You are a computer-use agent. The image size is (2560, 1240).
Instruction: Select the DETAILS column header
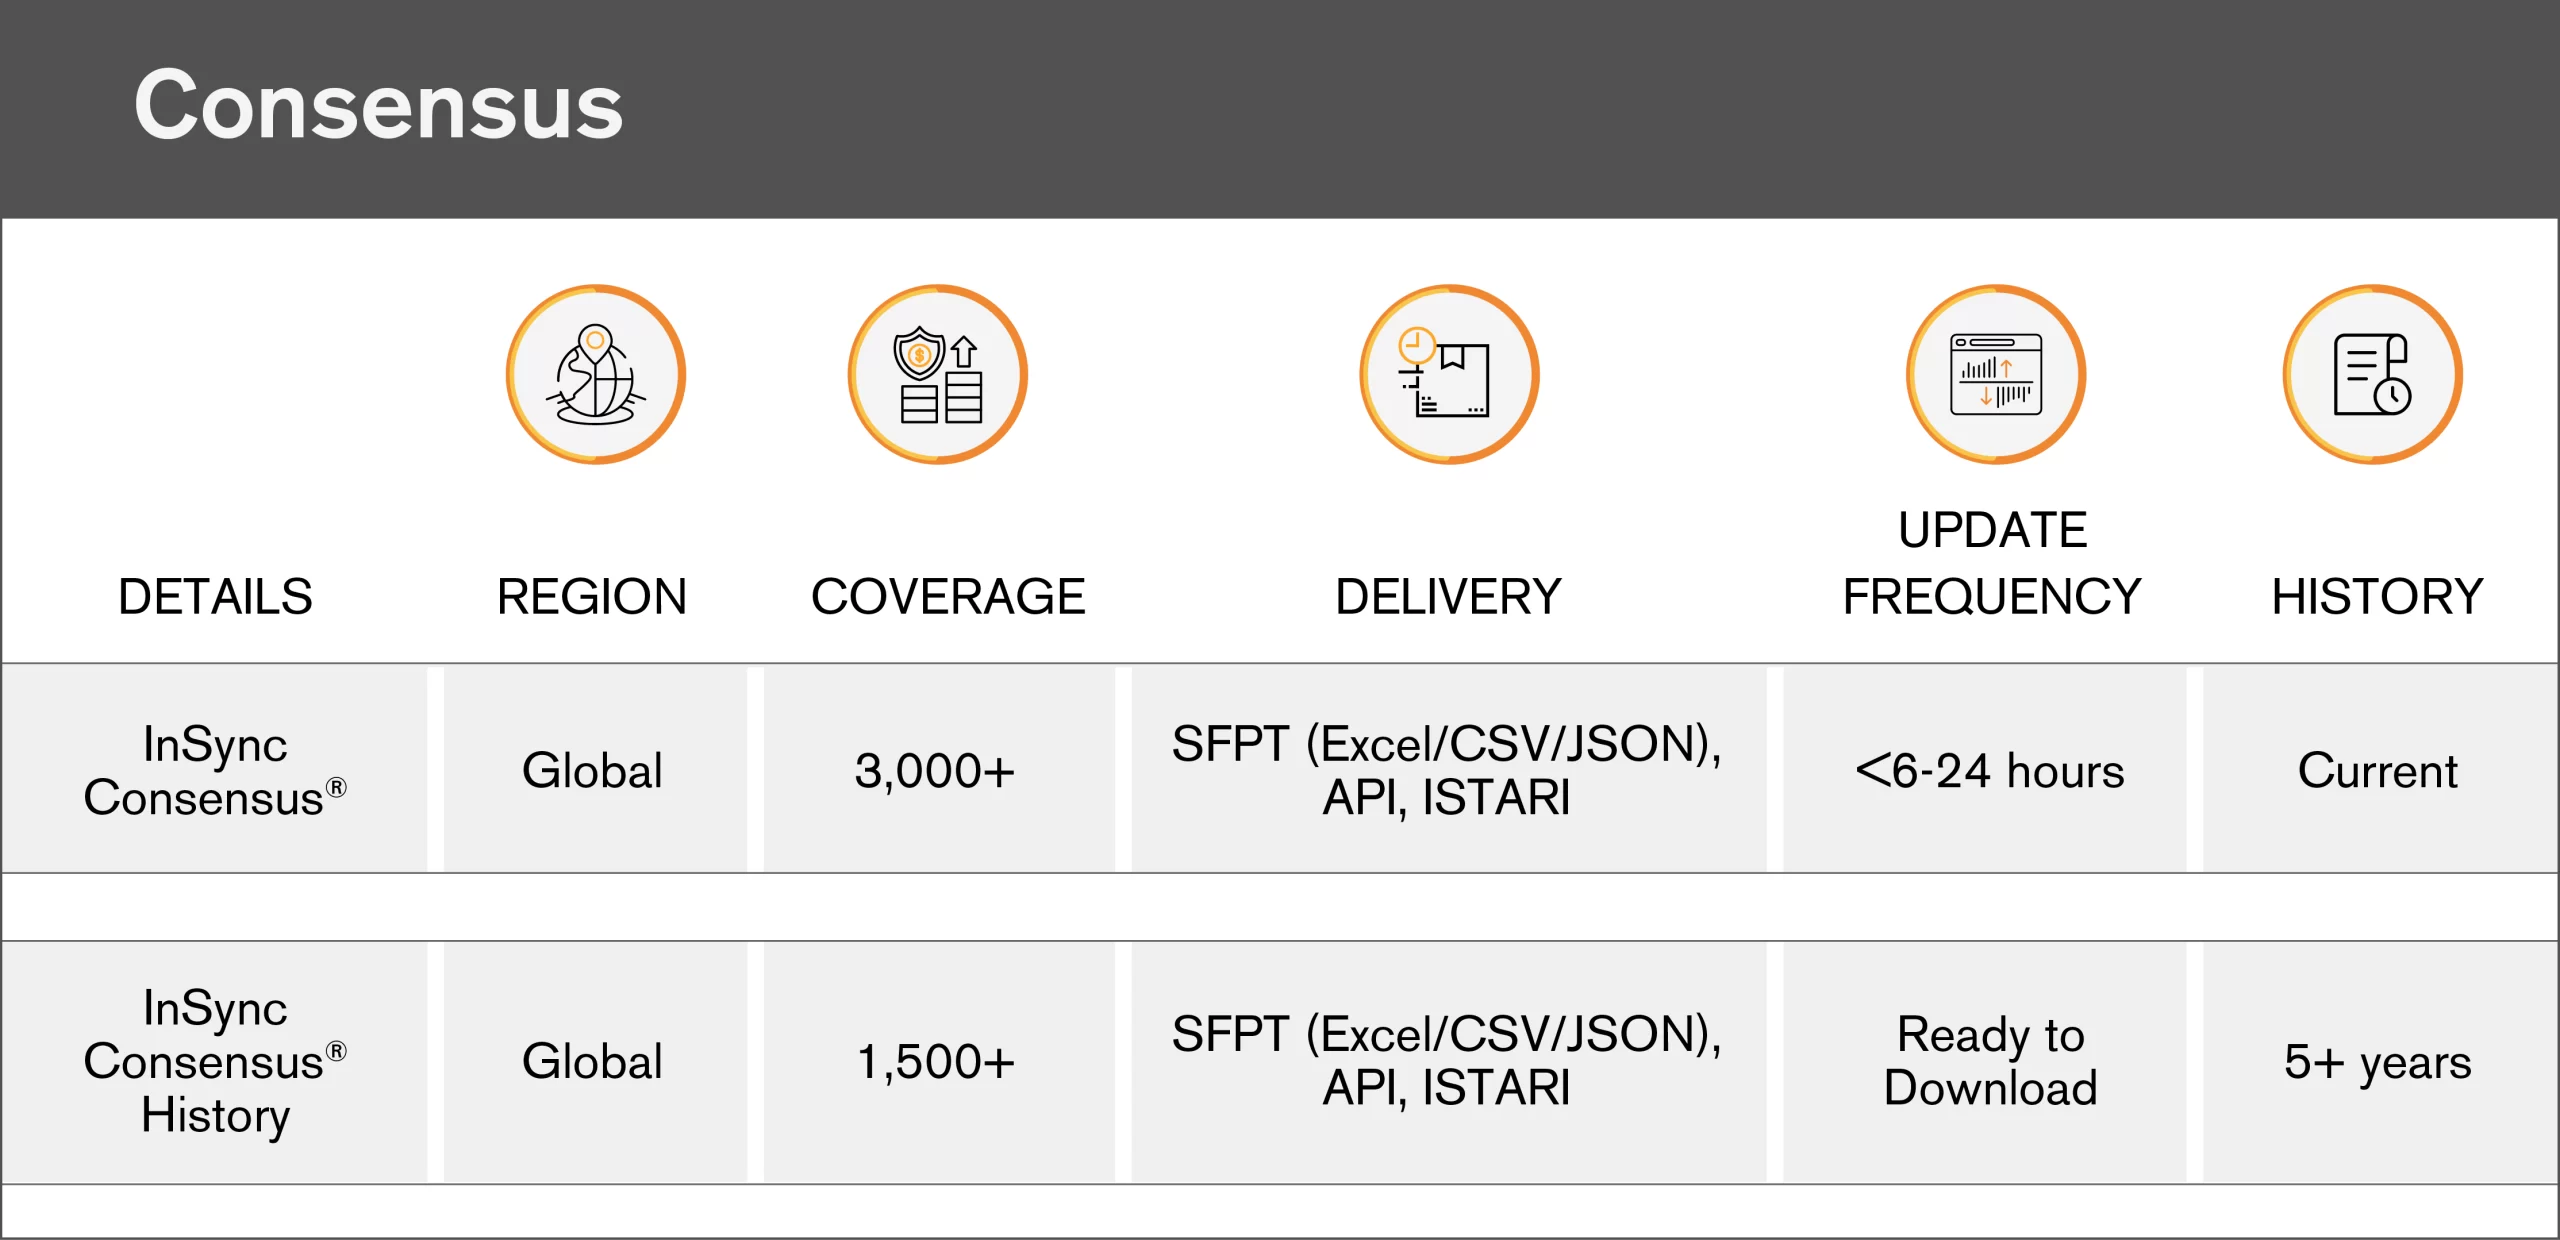point(215,597)
